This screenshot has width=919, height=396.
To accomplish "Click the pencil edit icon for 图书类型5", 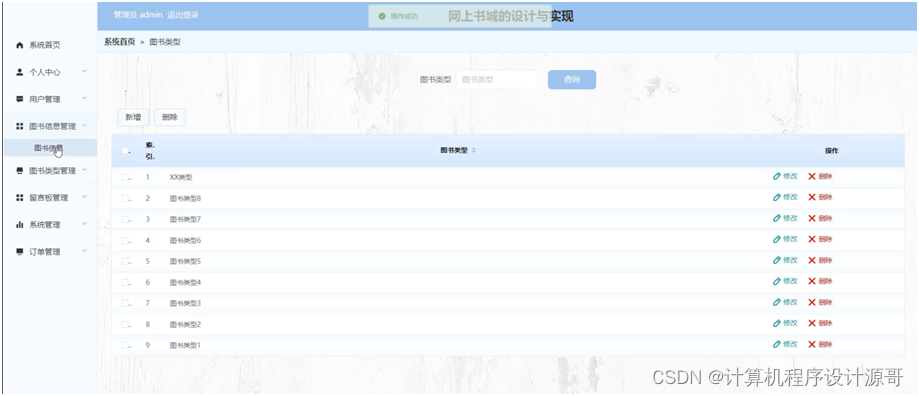I will click(777, 260).
